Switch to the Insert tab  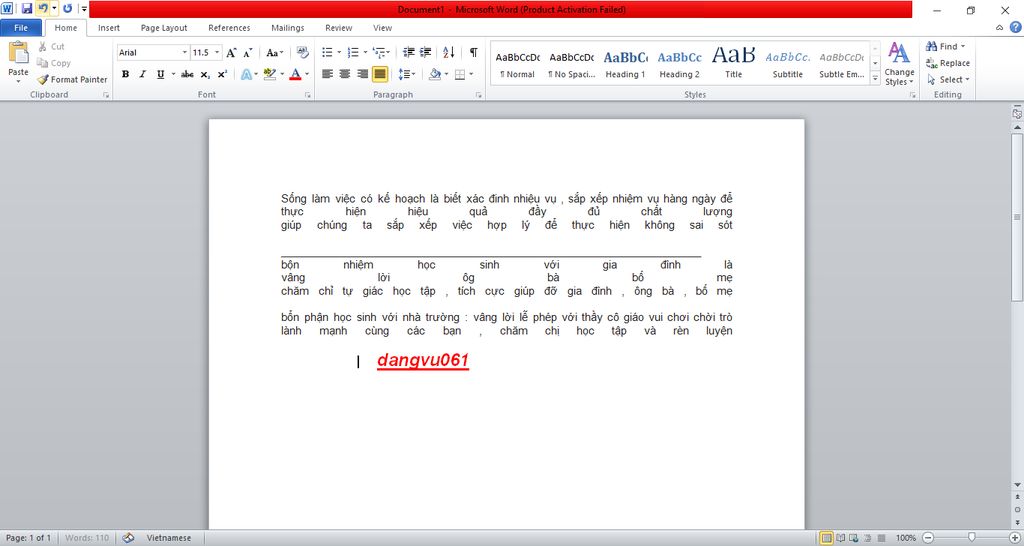[x=109, y=27]
